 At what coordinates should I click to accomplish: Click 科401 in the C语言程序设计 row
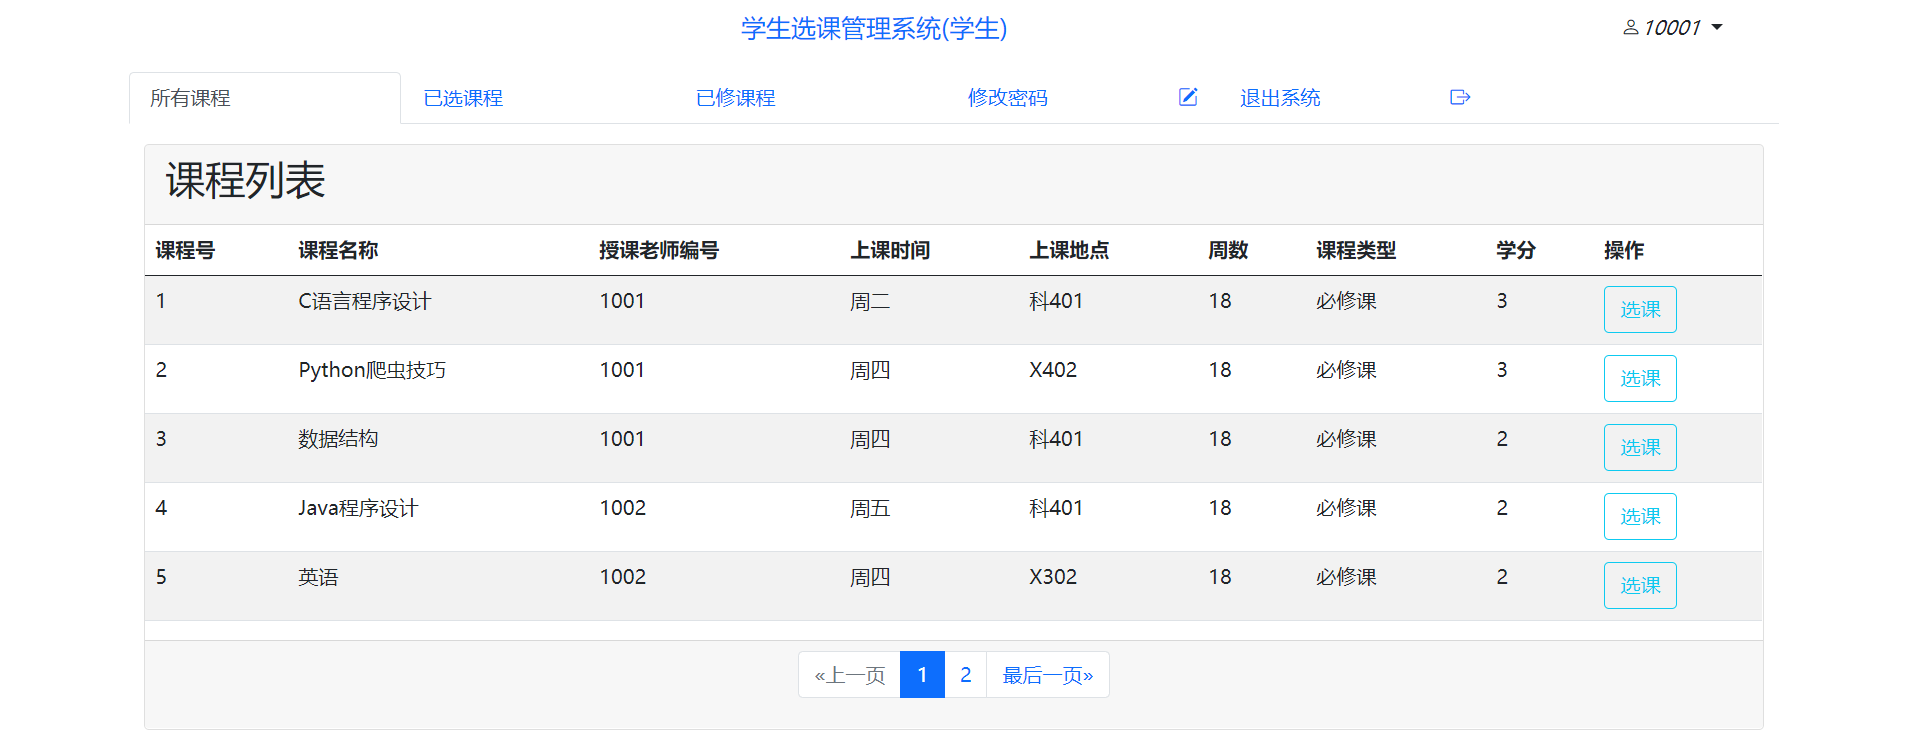[1056, 301]
